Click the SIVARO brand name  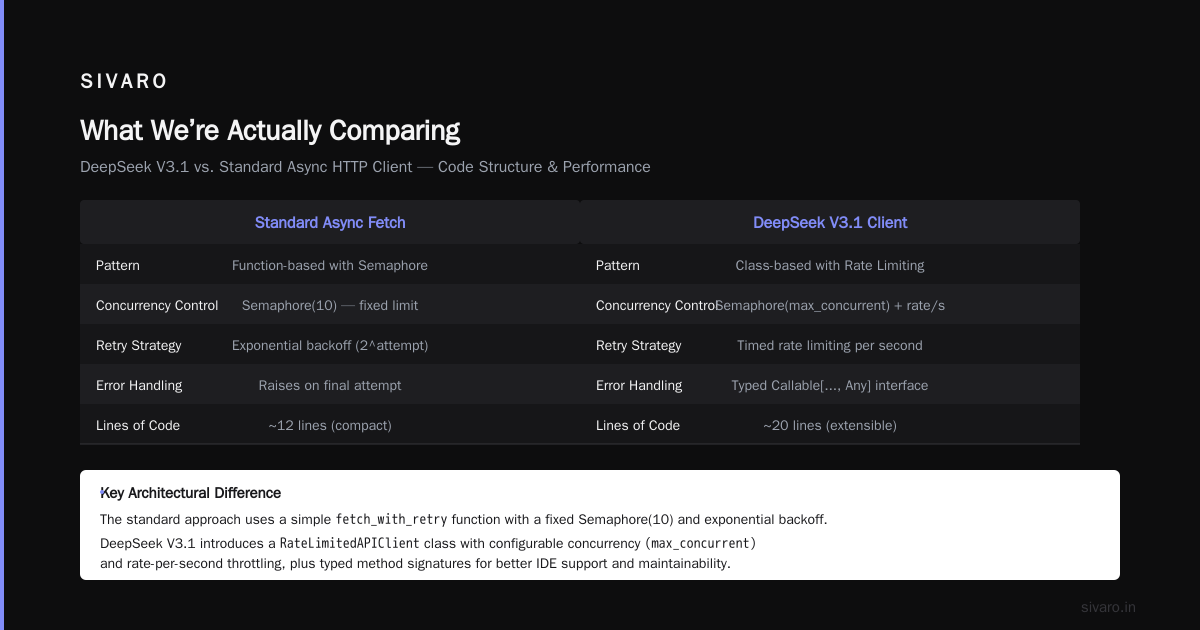pos(124,82)
